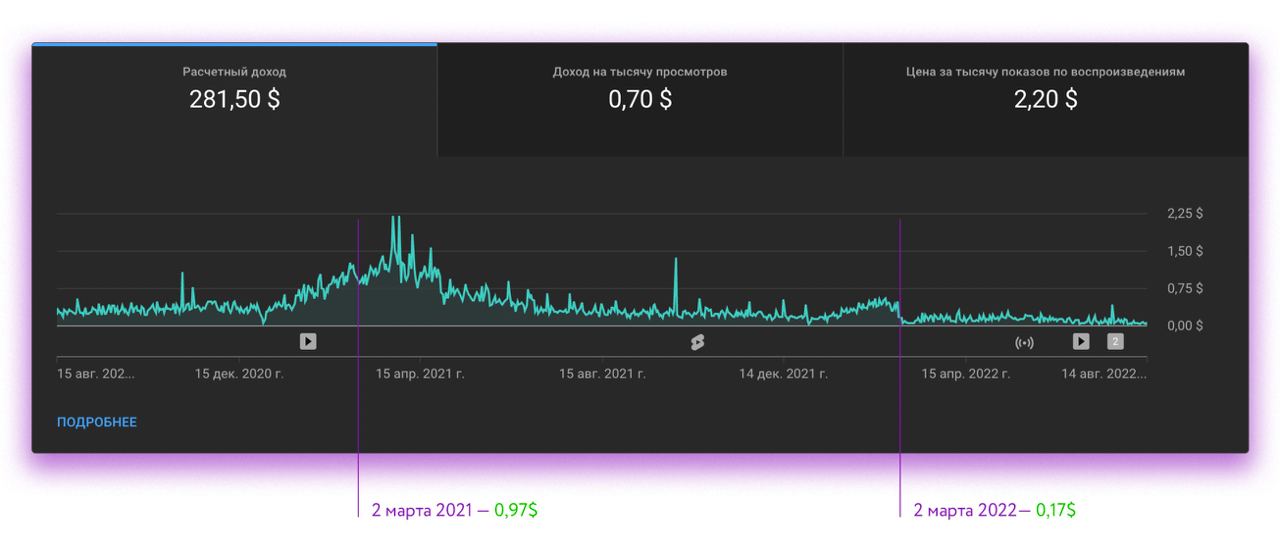Click the isolated chart spike near October 2021
This screenshot has height=550, width=1280.
pos(676,262)
